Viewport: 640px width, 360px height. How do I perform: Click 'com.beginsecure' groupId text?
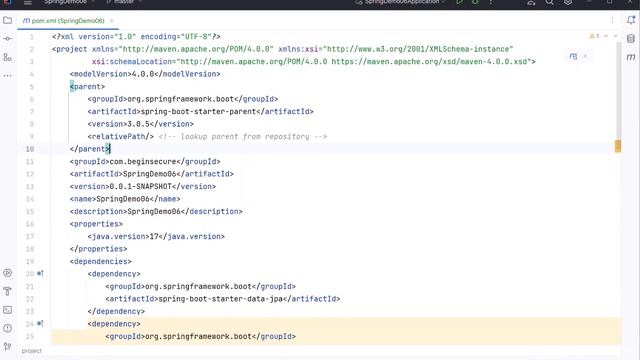click(x=143, y=161)
